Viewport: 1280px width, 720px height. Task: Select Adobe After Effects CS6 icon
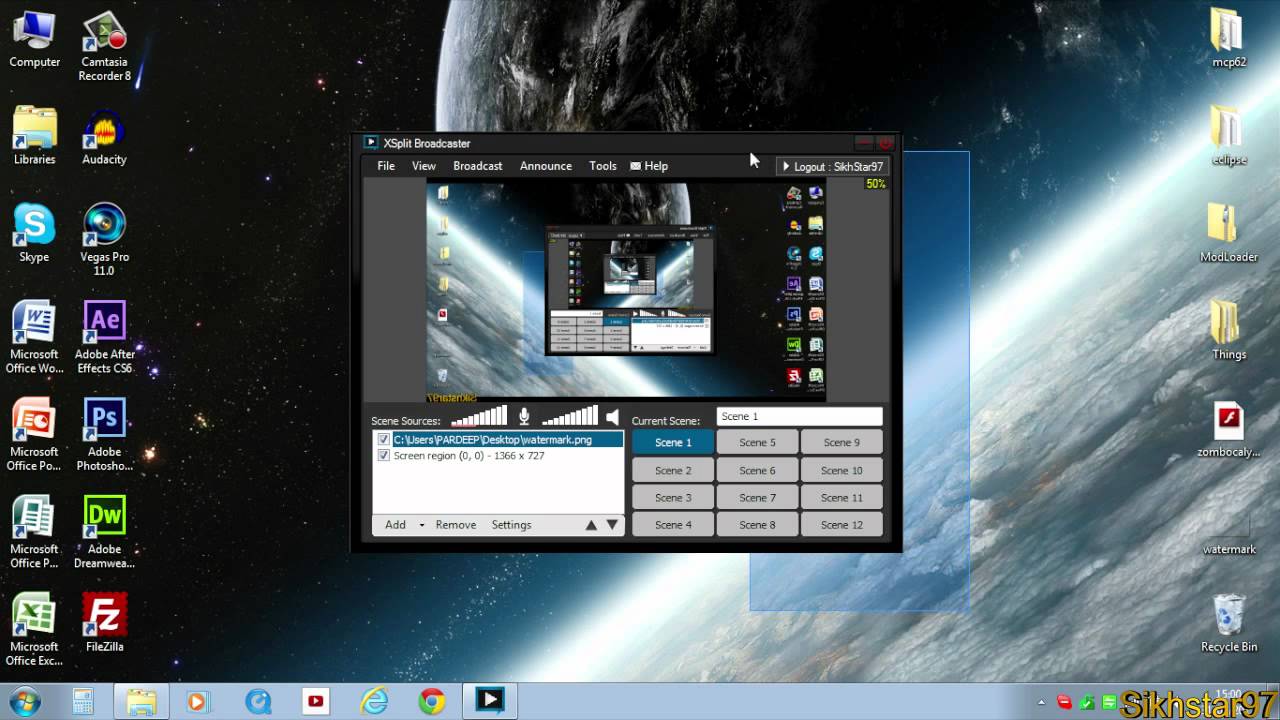(x=104, y=336)
